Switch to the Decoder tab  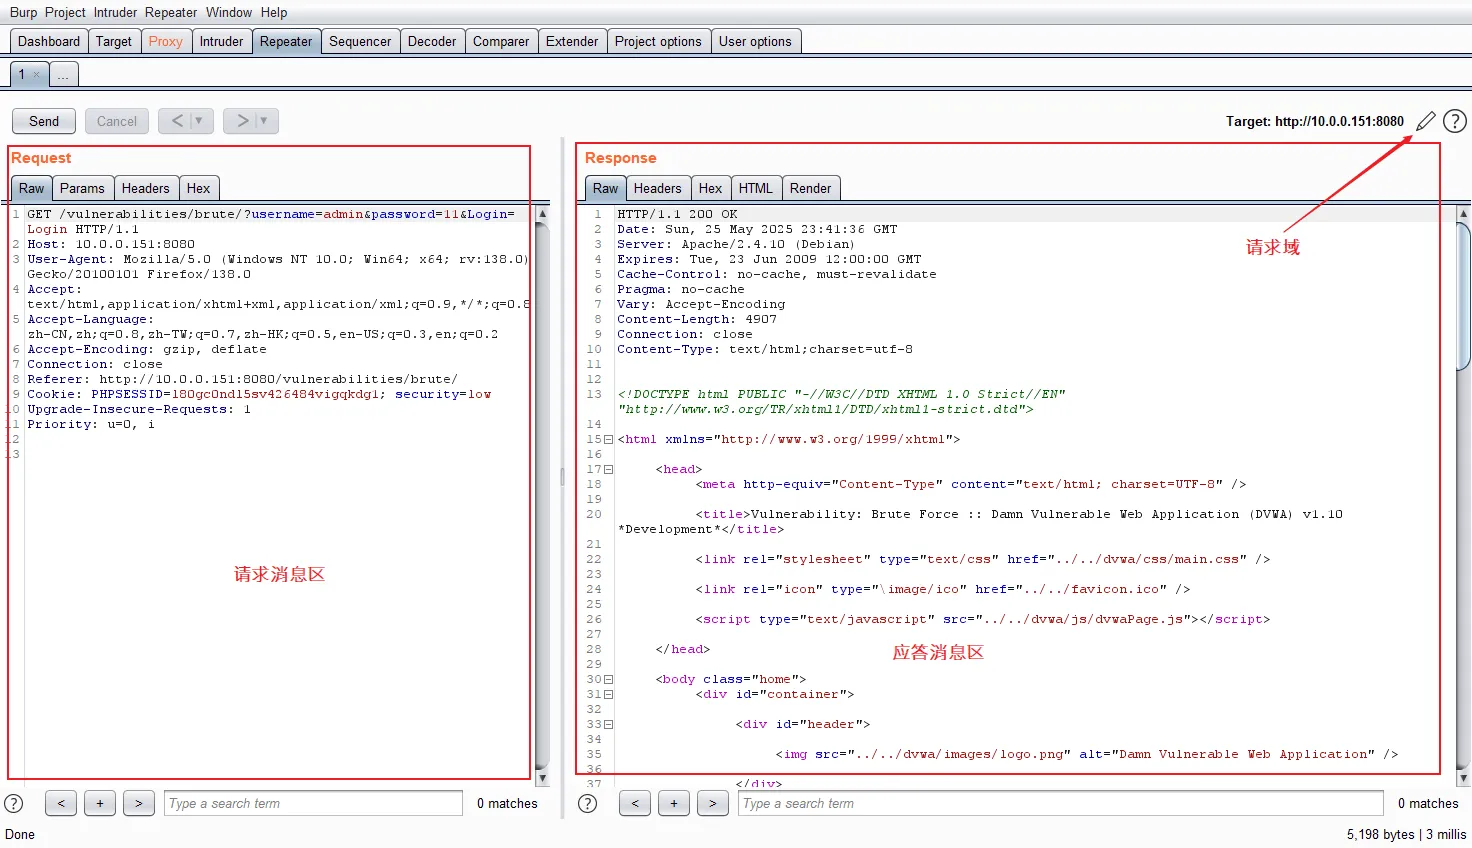432,41
